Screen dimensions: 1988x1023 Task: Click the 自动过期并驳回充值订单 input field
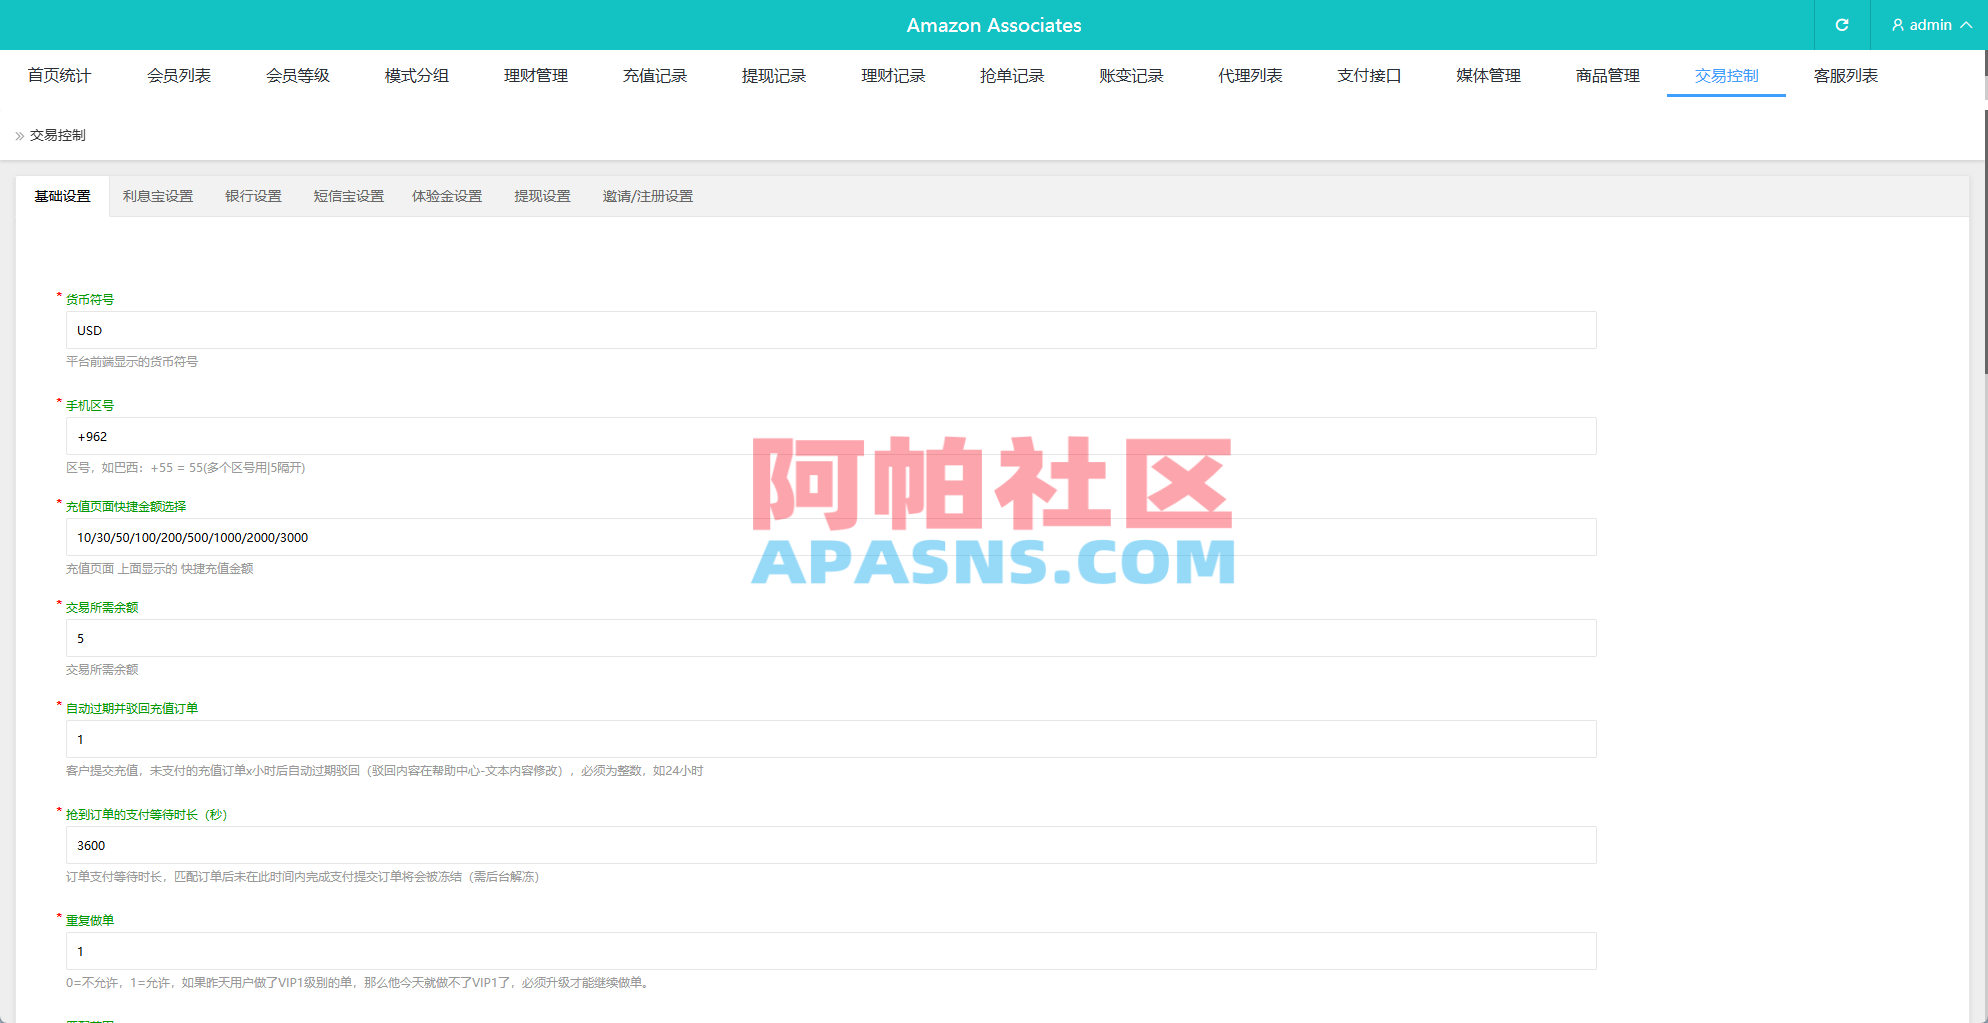(x=831, y=739)
